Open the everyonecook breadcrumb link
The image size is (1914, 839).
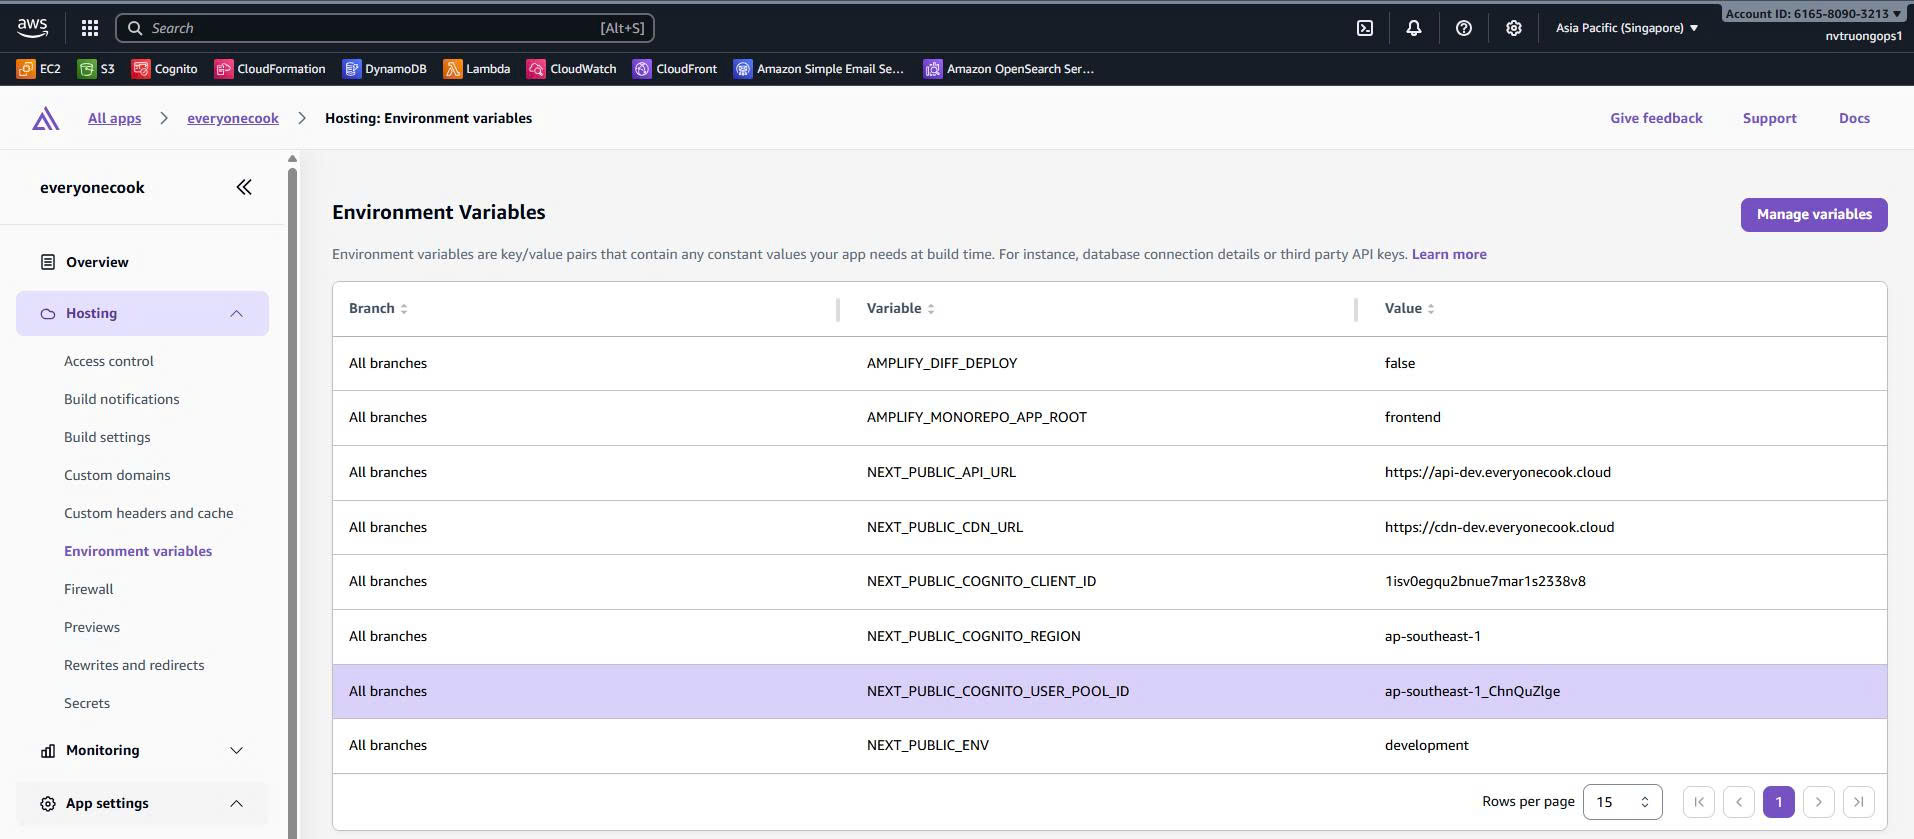click(233, 118)
